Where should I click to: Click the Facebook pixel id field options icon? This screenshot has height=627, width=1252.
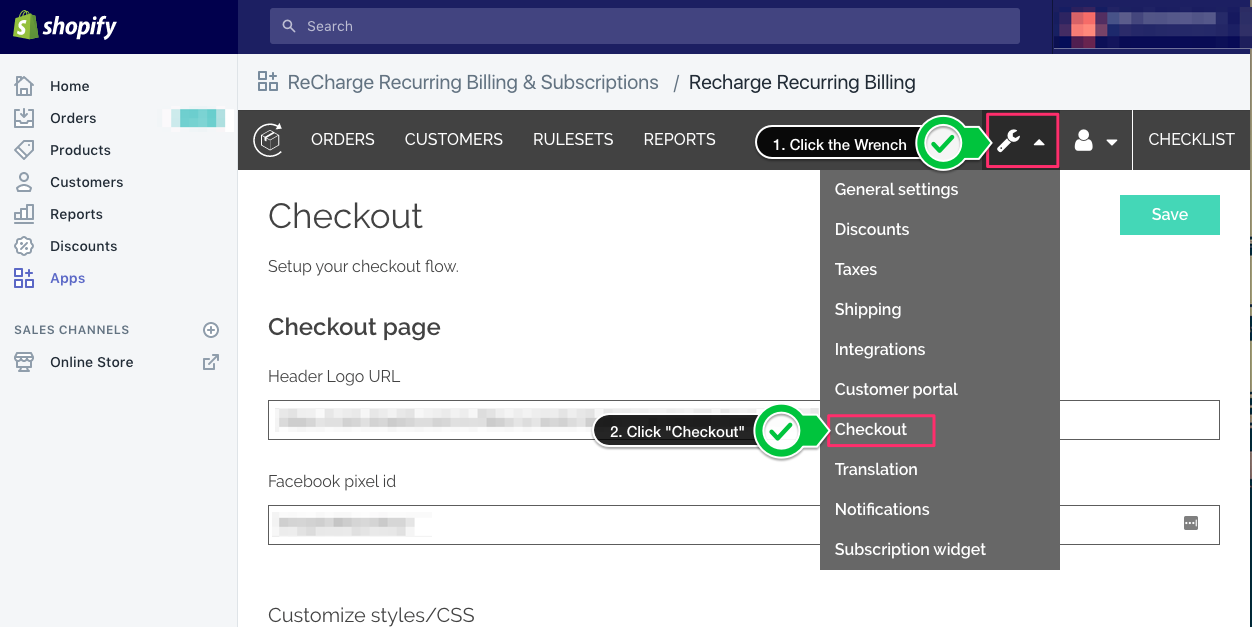(x=1190, y=523)
